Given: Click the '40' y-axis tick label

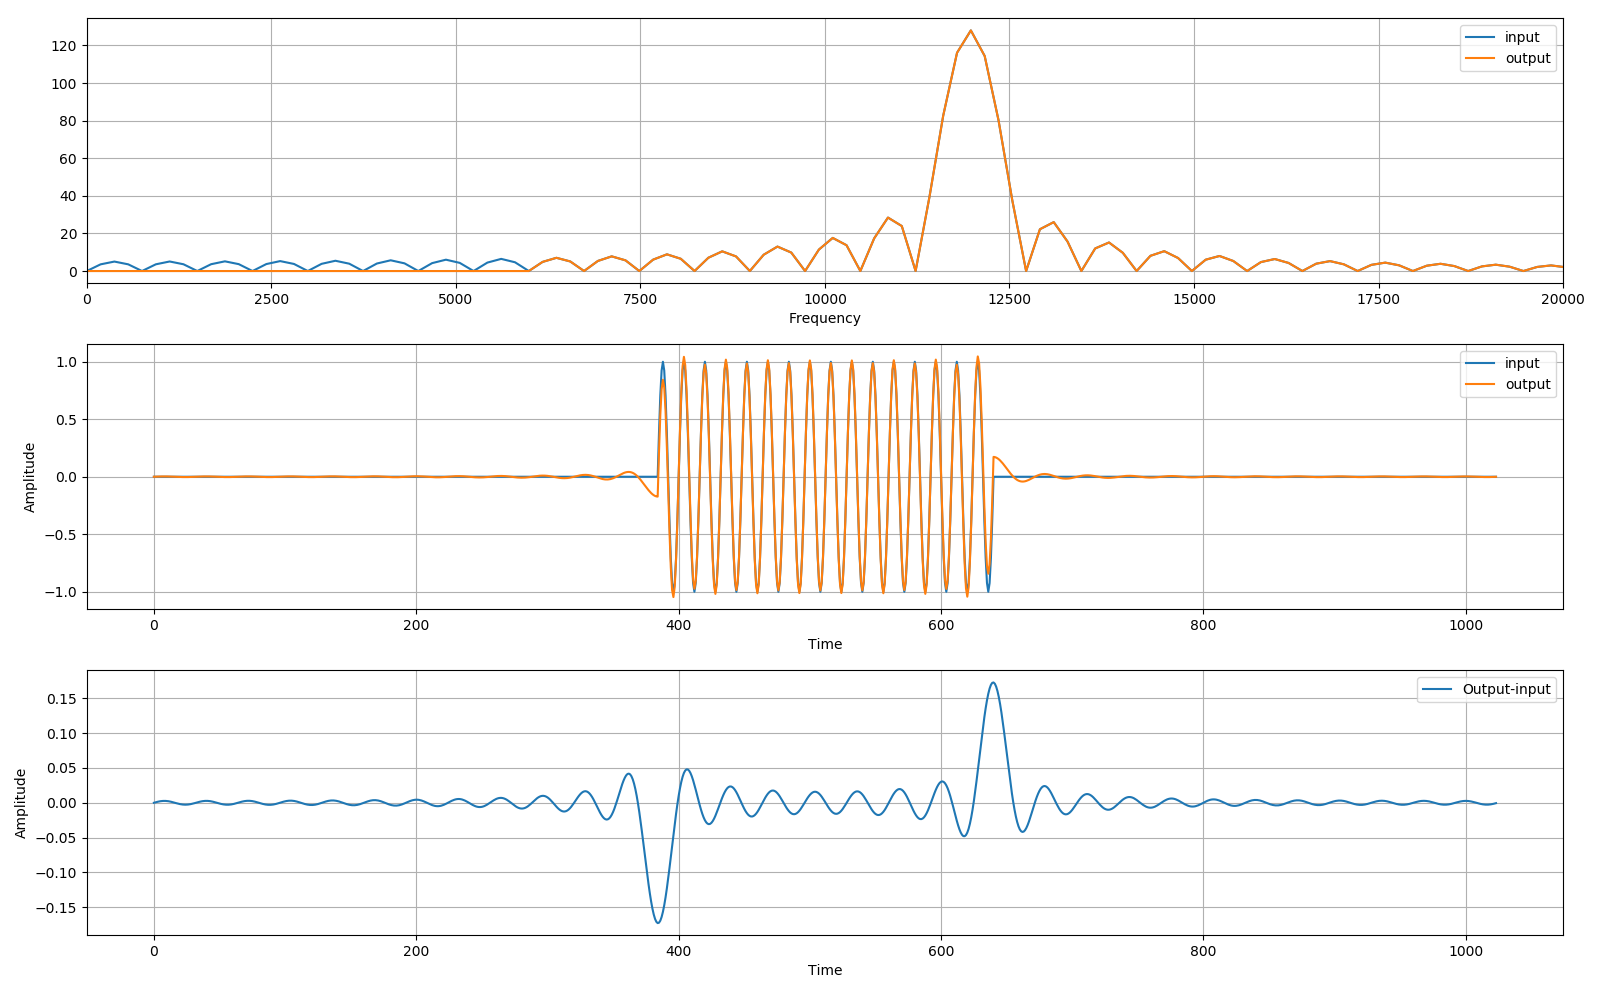Looking at the screenshot, I should [x=69, y=196].
